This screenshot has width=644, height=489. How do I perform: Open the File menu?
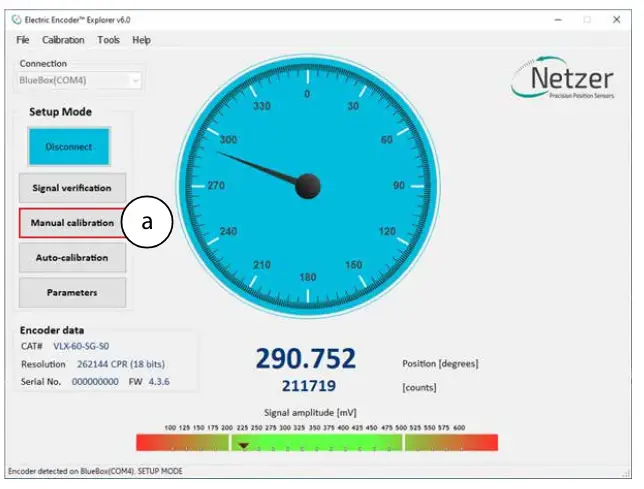coord(23,40)
